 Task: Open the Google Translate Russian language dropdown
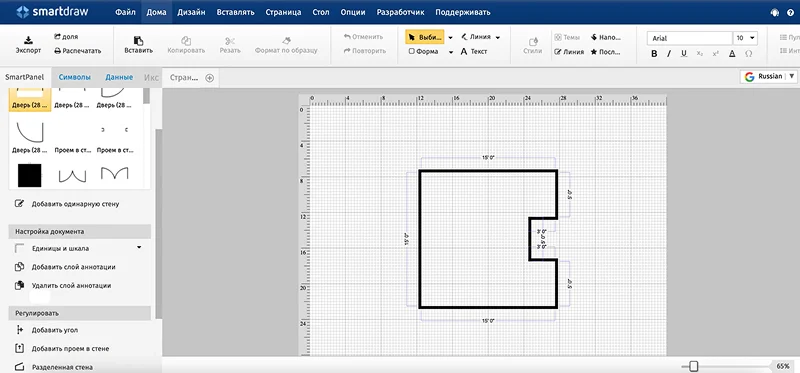[768, 77]
